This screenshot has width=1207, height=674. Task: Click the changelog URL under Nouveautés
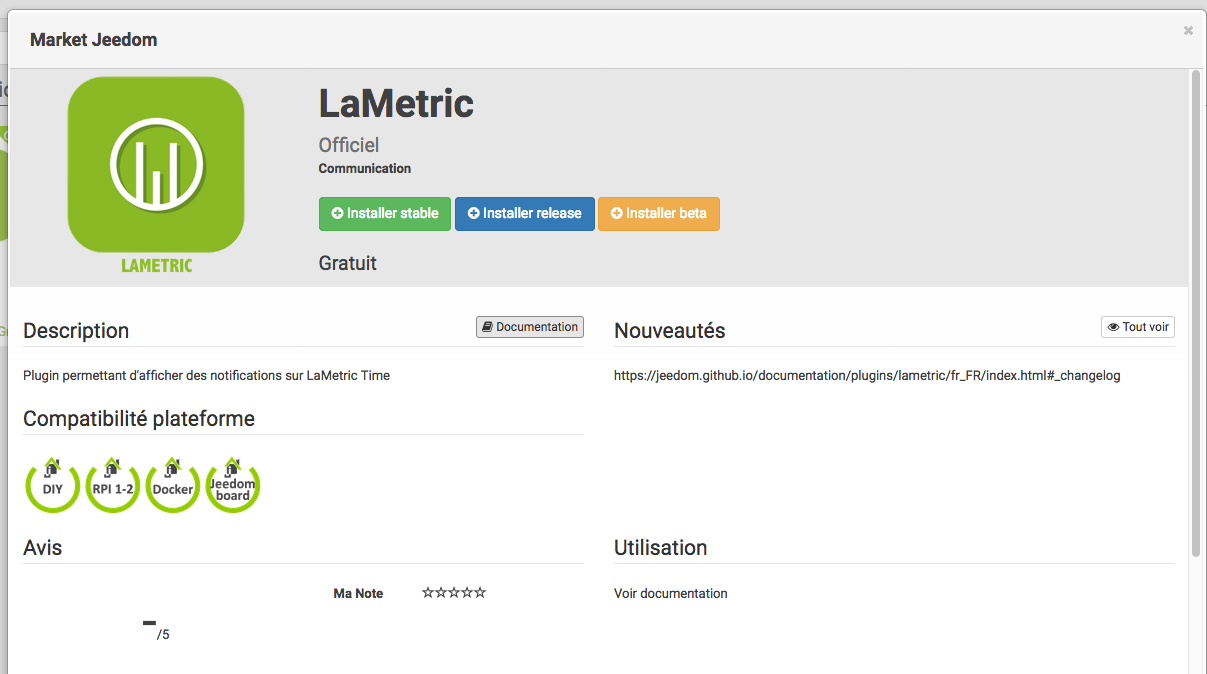[867, 376]
